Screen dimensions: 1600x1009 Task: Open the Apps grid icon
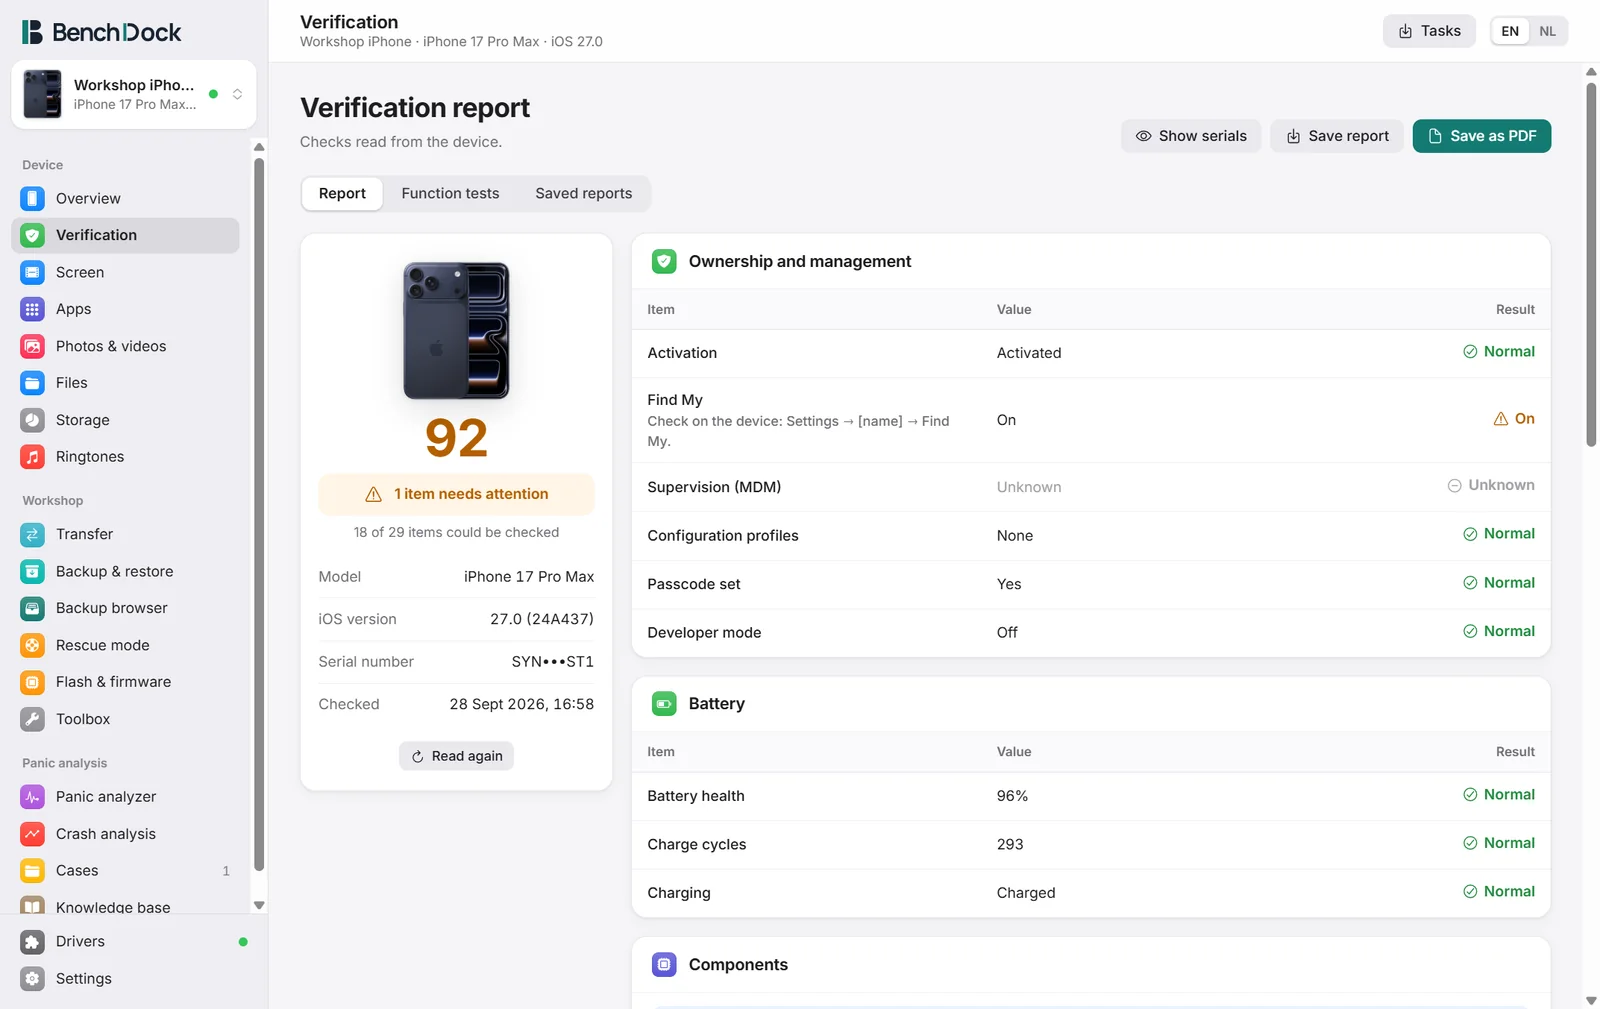(32, 309)
